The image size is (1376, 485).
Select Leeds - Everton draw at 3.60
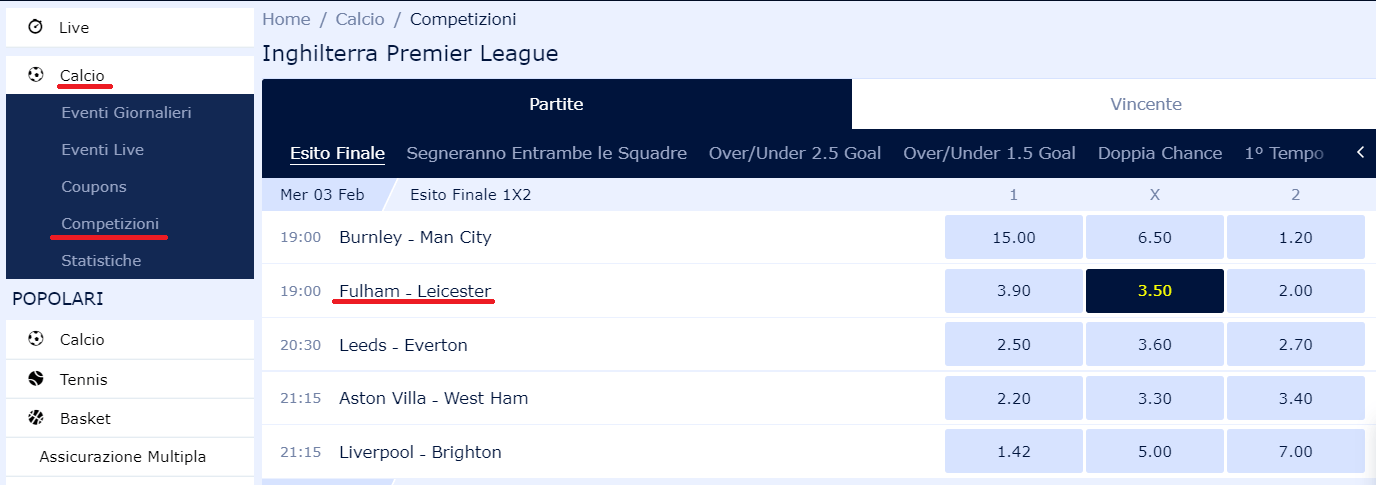[x=1155, y=345]
